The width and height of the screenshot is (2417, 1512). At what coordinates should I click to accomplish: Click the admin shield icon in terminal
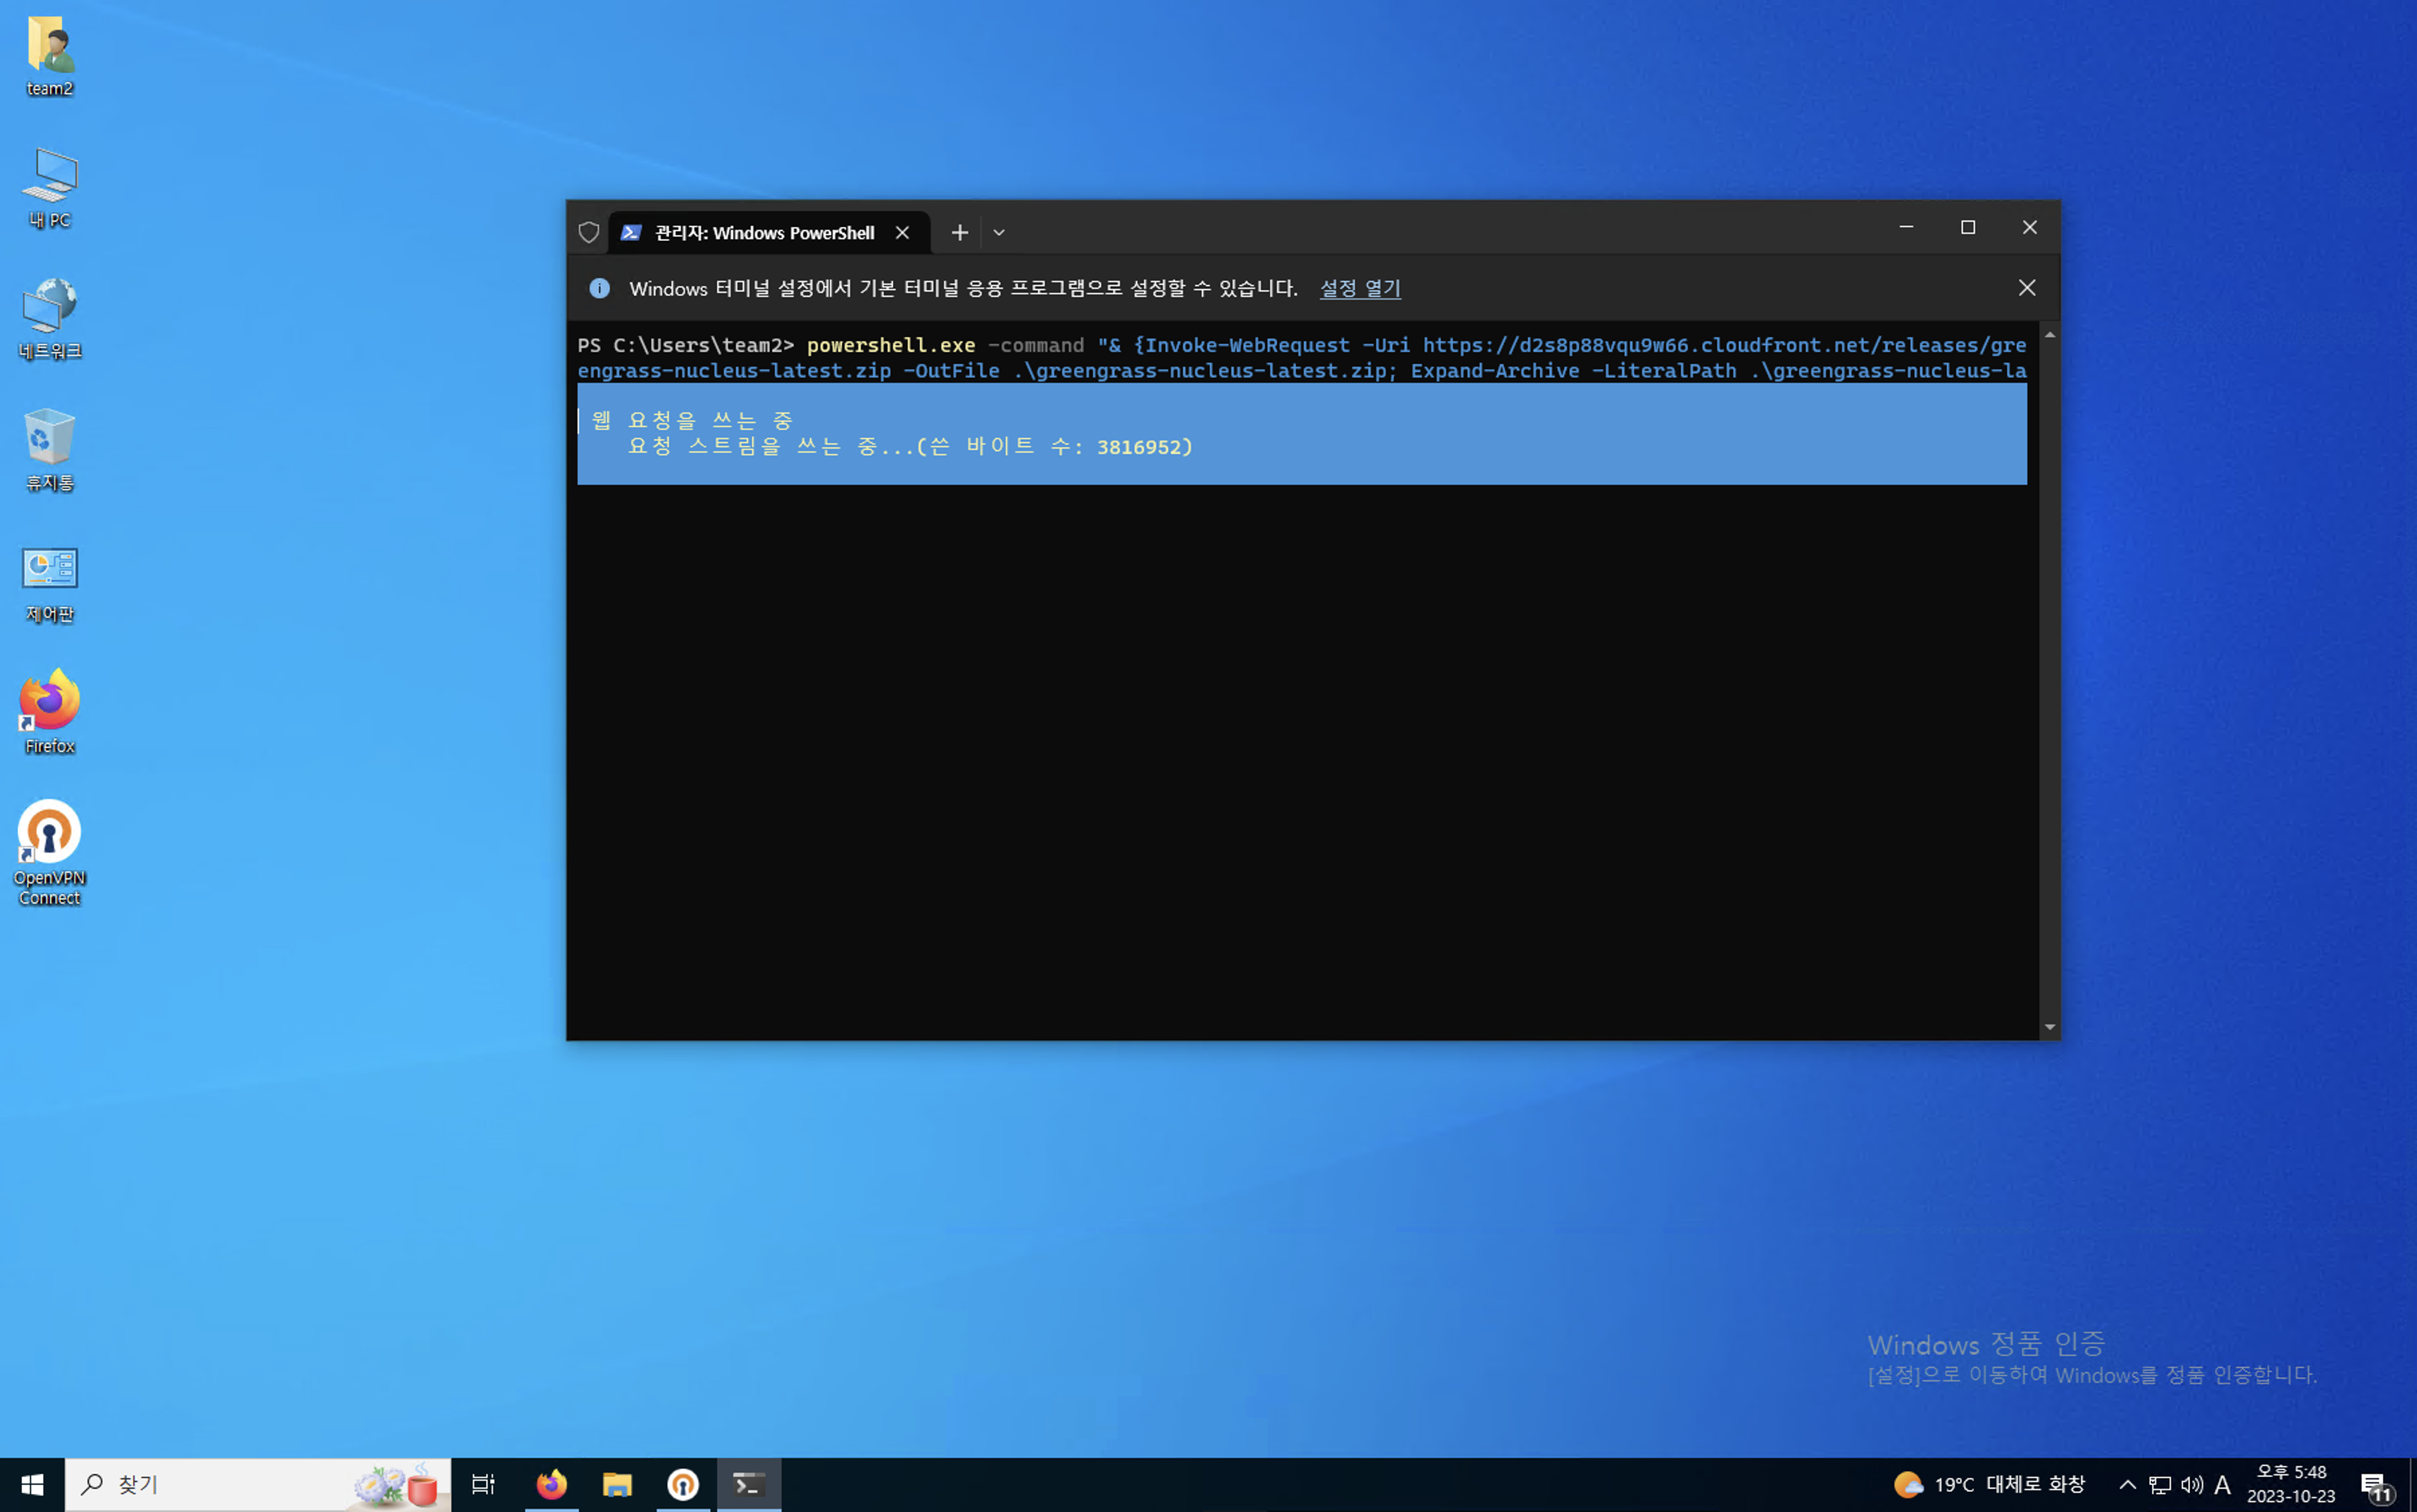(589, 232)
